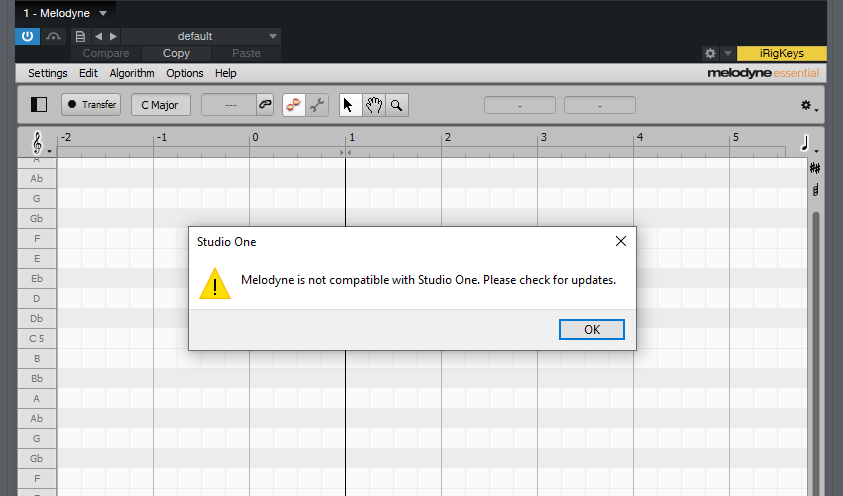Click the Compare button
The height and width of the screenshot is (496, 843).
(x=106, y=53)
